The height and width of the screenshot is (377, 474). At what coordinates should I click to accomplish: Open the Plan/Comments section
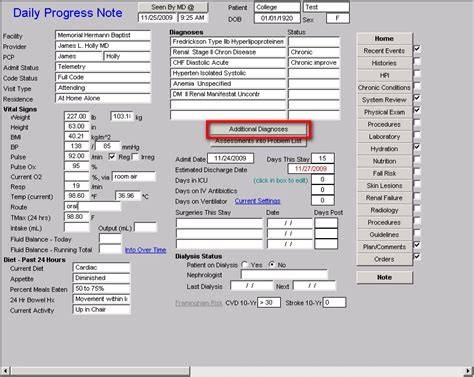[x=384, y=247]
